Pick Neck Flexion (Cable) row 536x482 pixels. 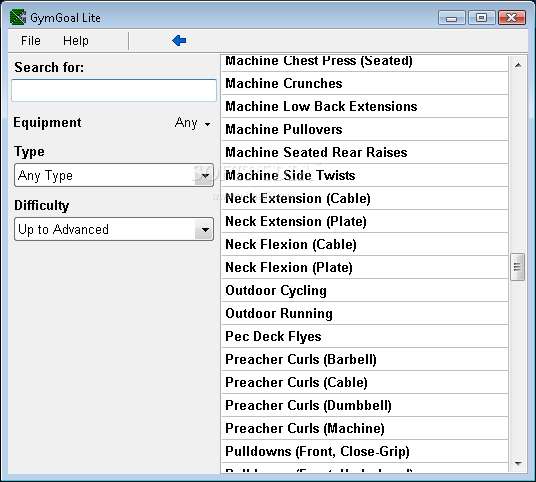(365, 244)
